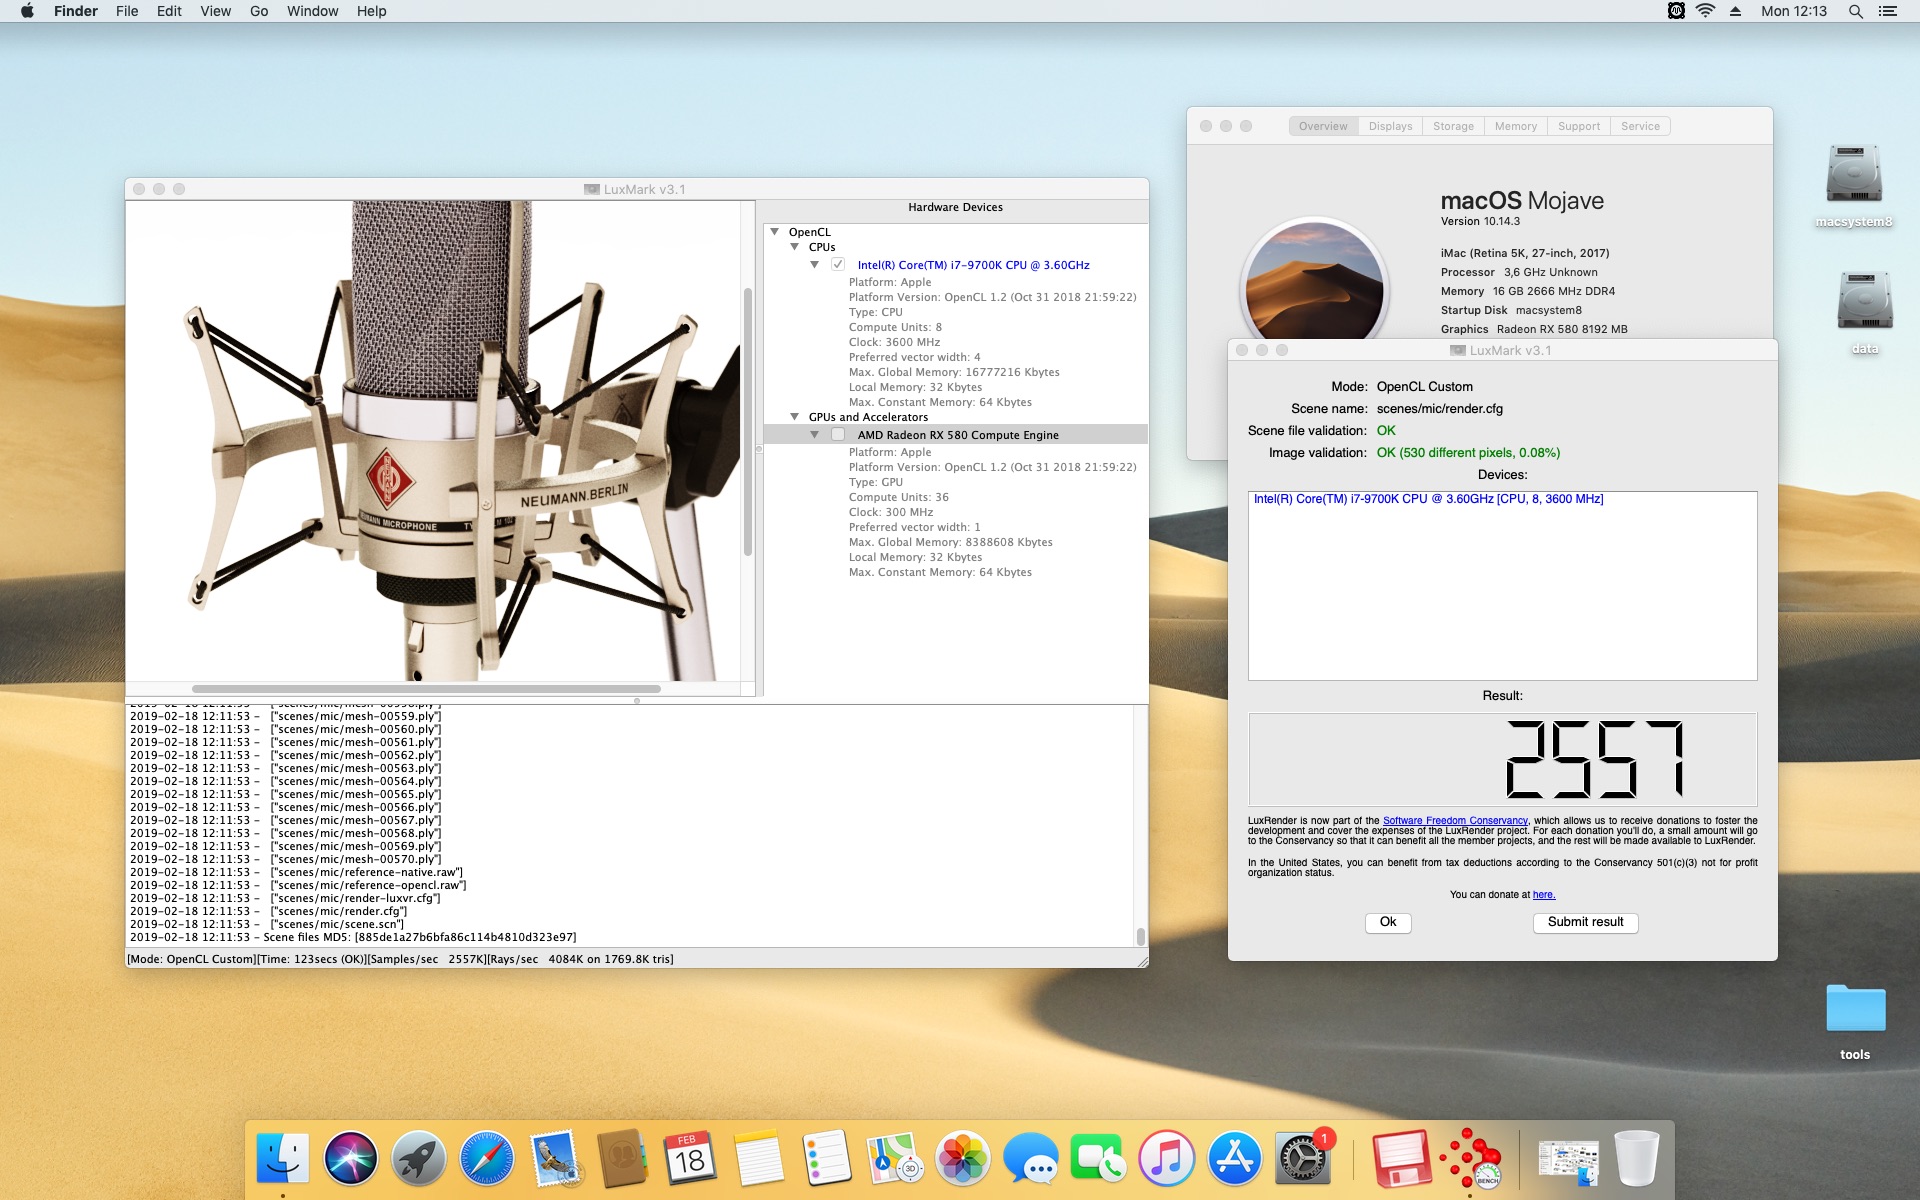
Task: Open LuxMark benchmark icon in Dock
Action: [x=1469, y=1158]
